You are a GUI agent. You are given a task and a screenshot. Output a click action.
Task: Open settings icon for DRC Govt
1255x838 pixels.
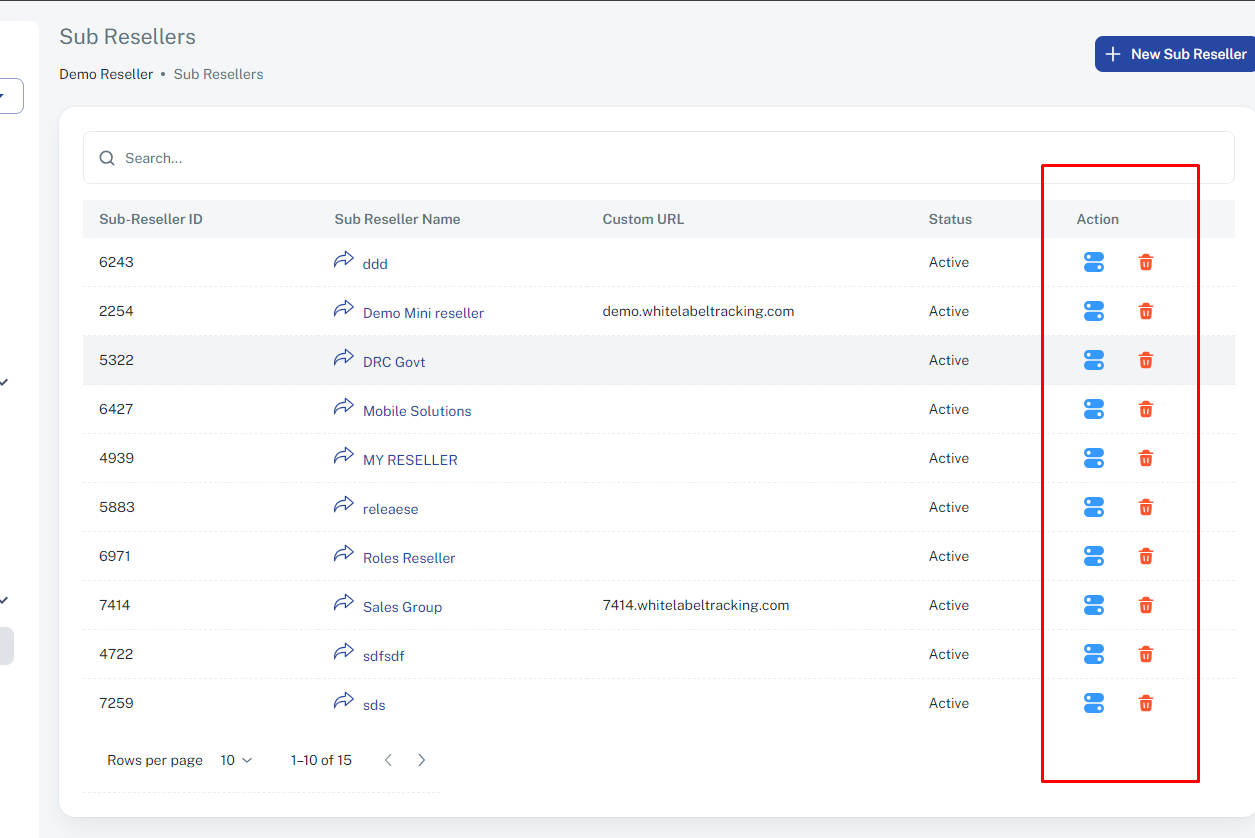point(1094,360)
